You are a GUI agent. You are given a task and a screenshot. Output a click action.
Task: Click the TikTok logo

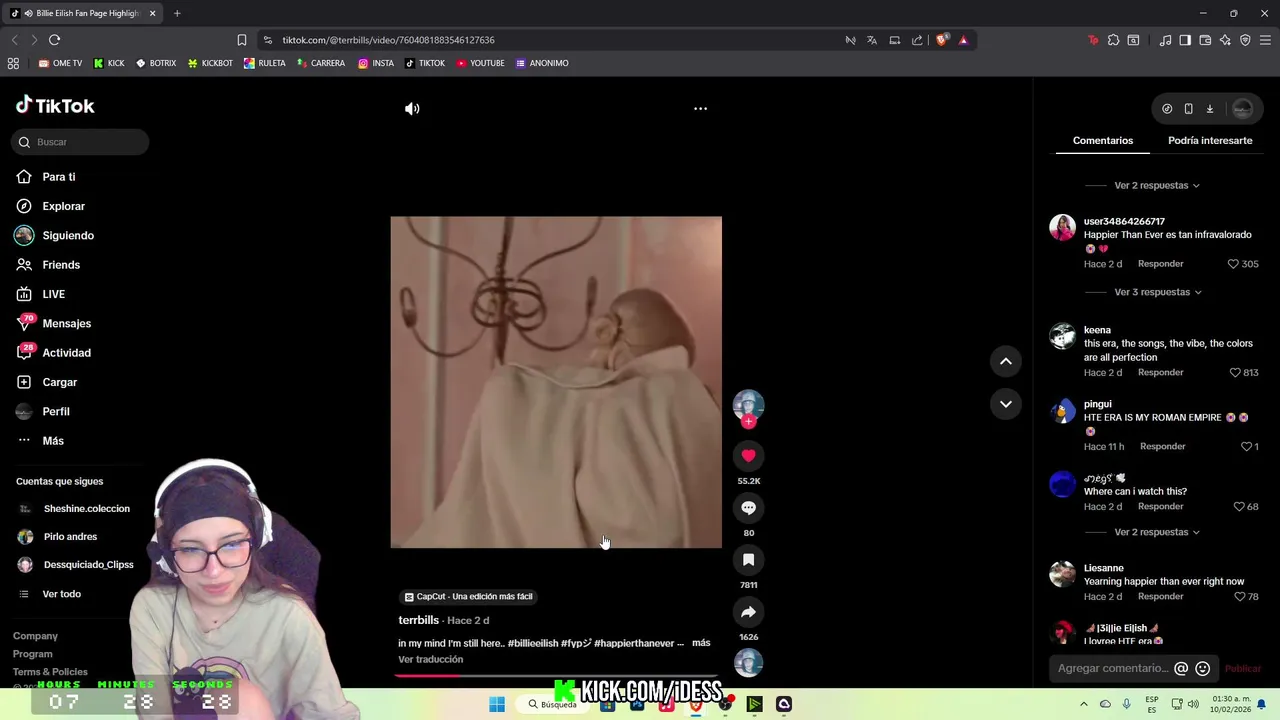[x=55, y=106]
